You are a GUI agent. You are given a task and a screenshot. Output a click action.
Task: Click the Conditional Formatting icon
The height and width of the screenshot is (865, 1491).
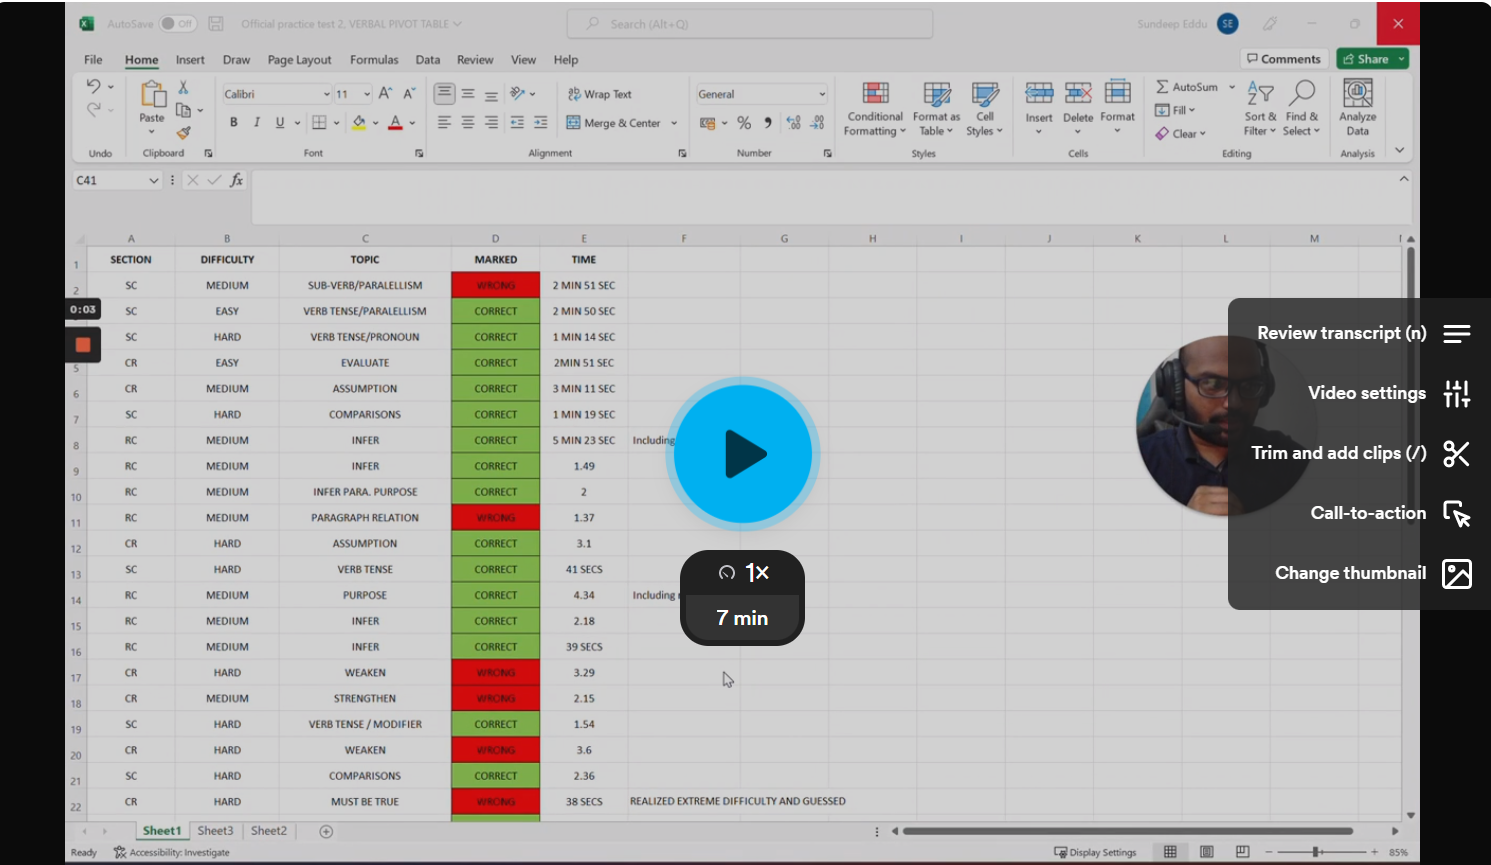[x=875, y=95]
